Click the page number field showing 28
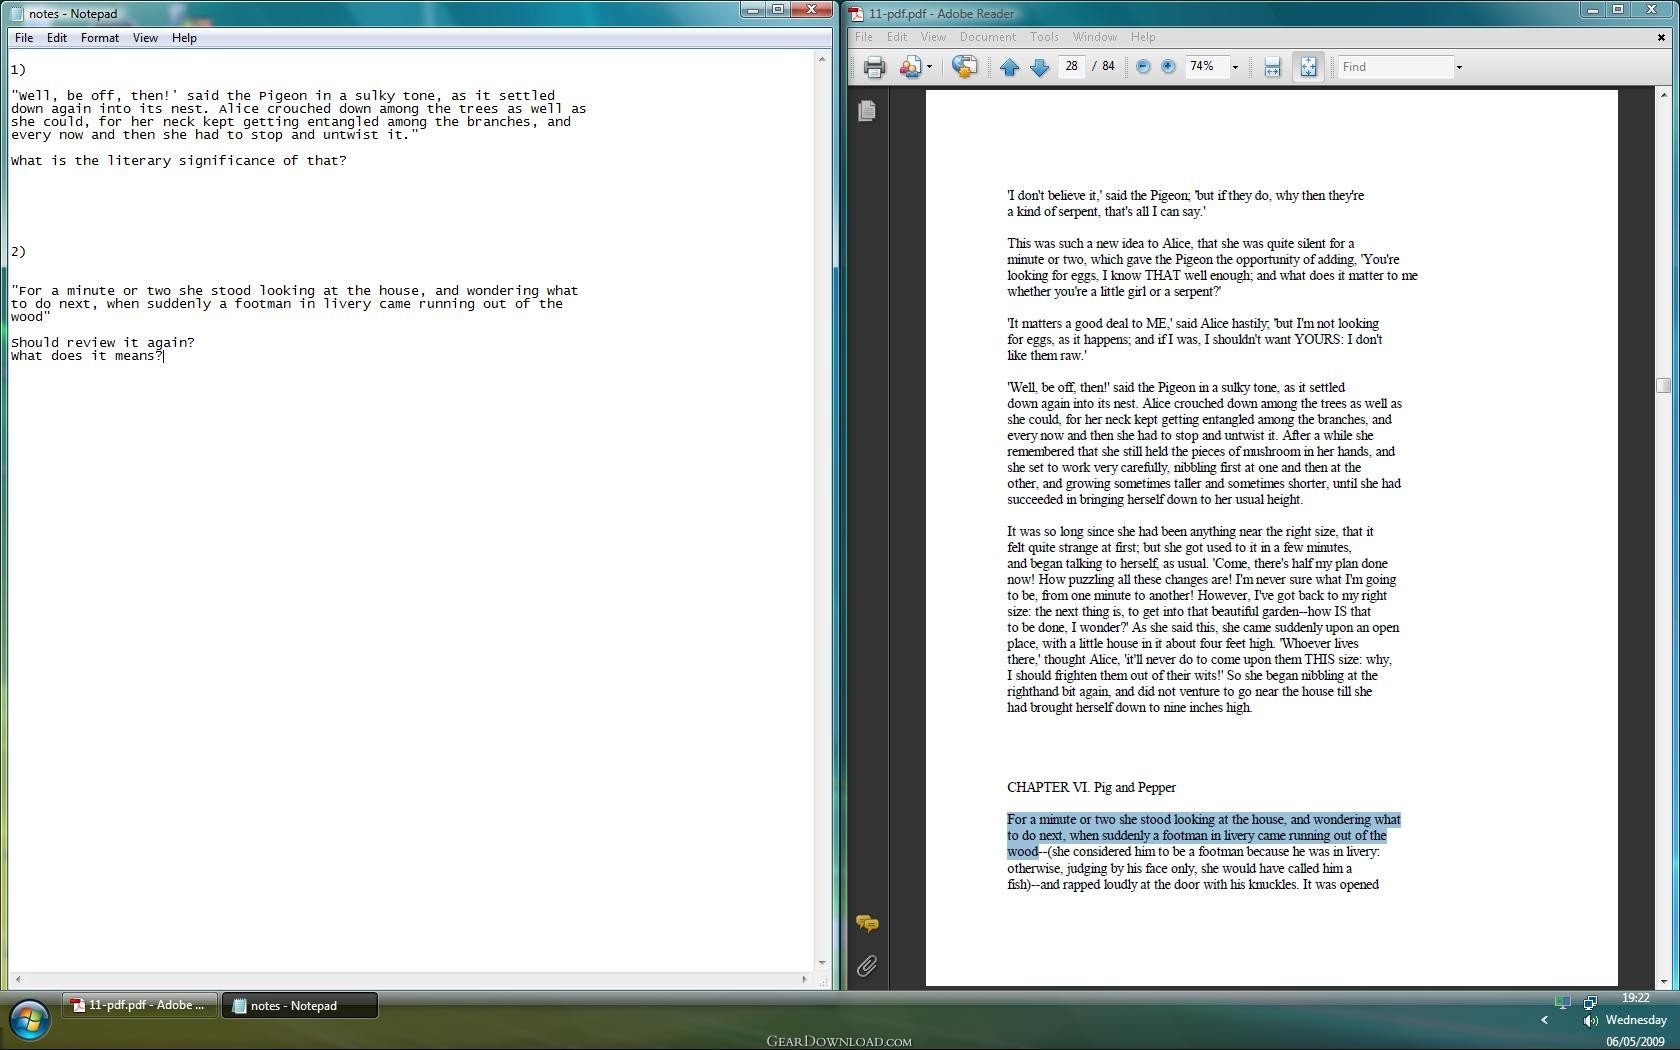The width and height of the screenshot is (1680, 1050). click(x=1071, y=66)
